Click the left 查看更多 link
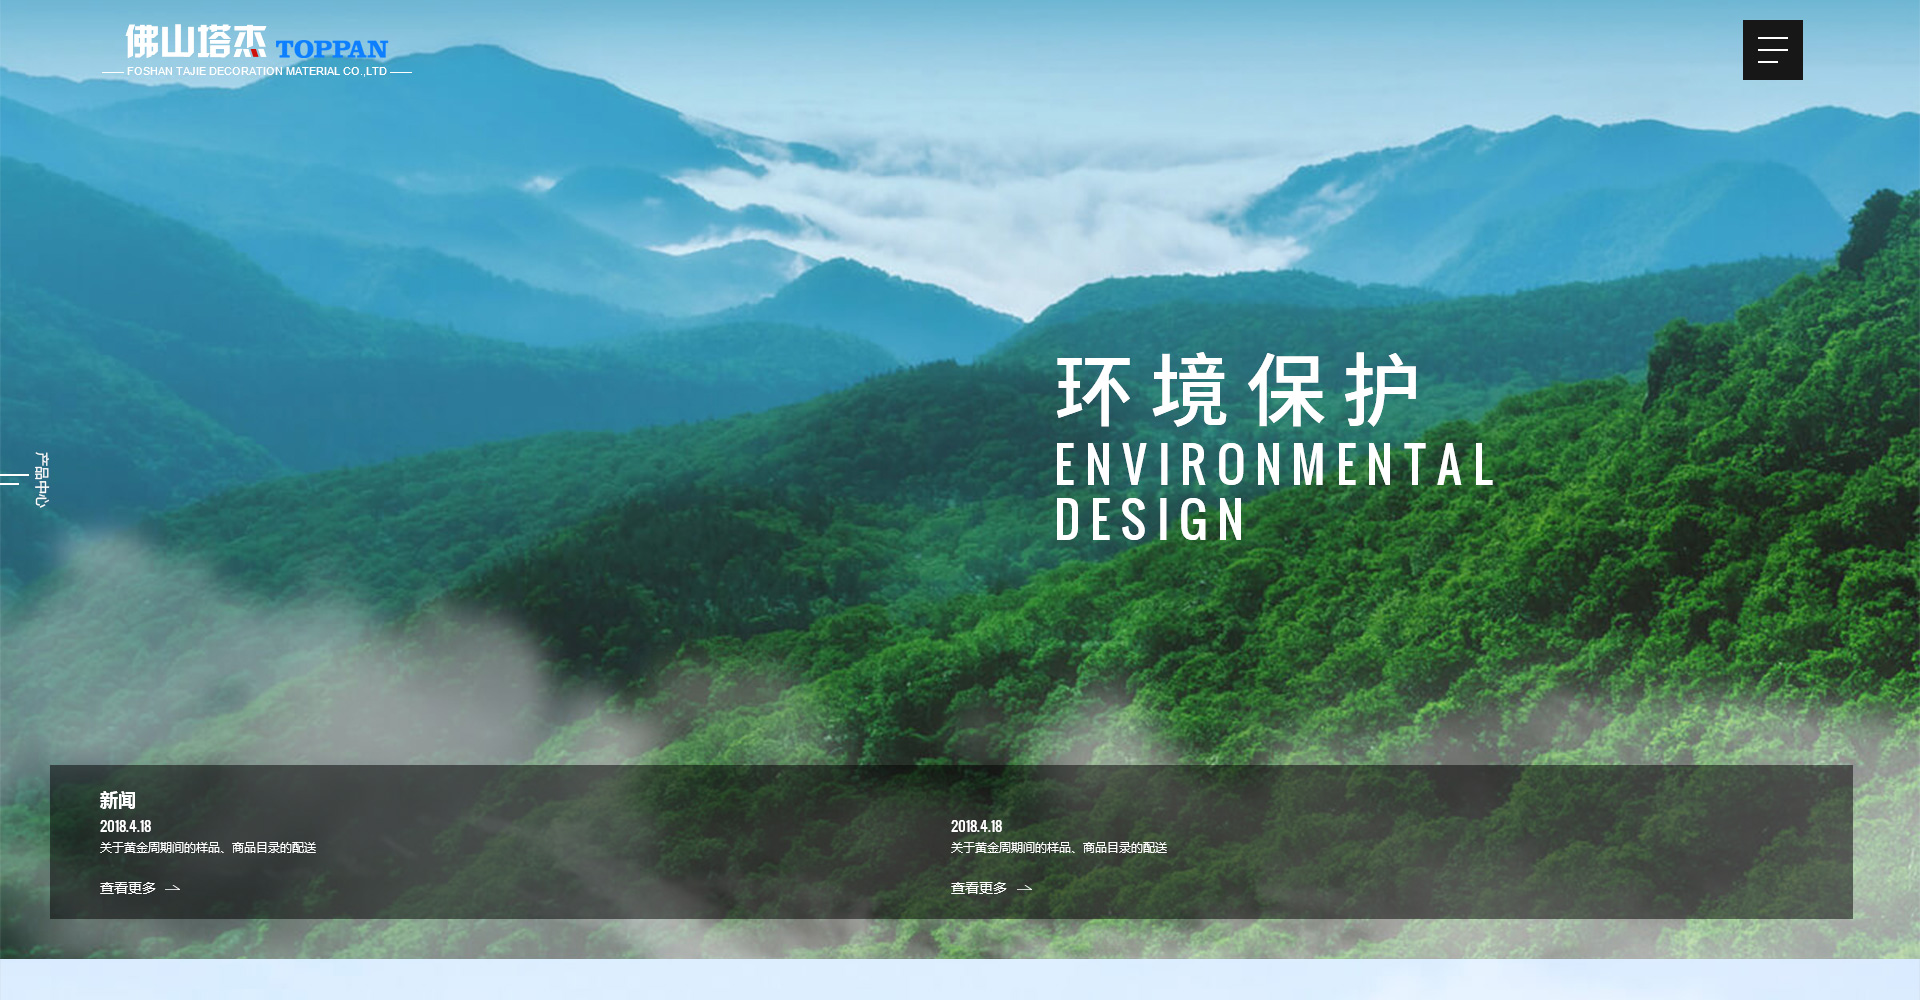Screen dimensions: 1920x1000 coord(128,888)
